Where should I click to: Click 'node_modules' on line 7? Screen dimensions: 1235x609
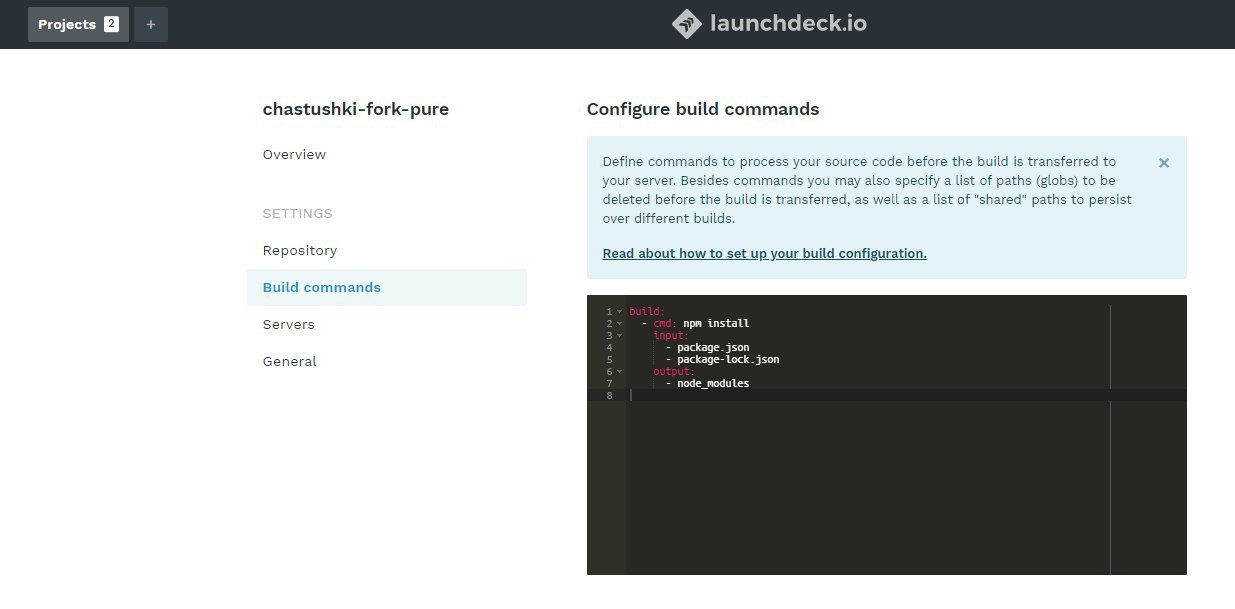[713, 384]
